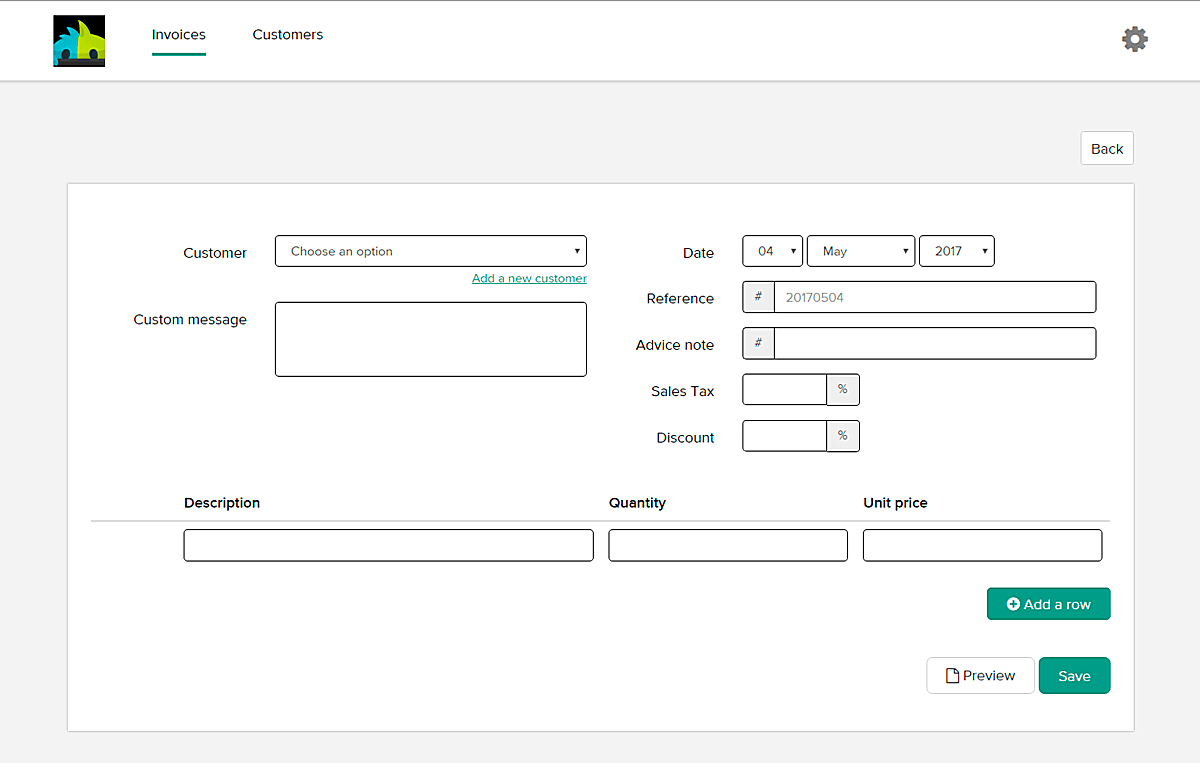Click into the Description input field
This screenshot has width=1200, height=763.
(x=388, y=545)
